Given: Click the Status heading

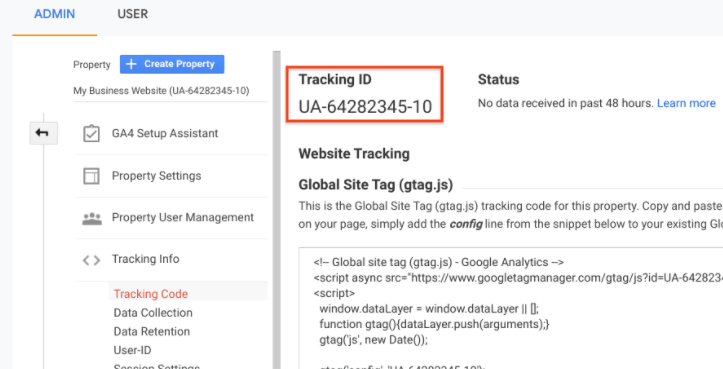Looking at the screenshot, I should click(498, 79).
